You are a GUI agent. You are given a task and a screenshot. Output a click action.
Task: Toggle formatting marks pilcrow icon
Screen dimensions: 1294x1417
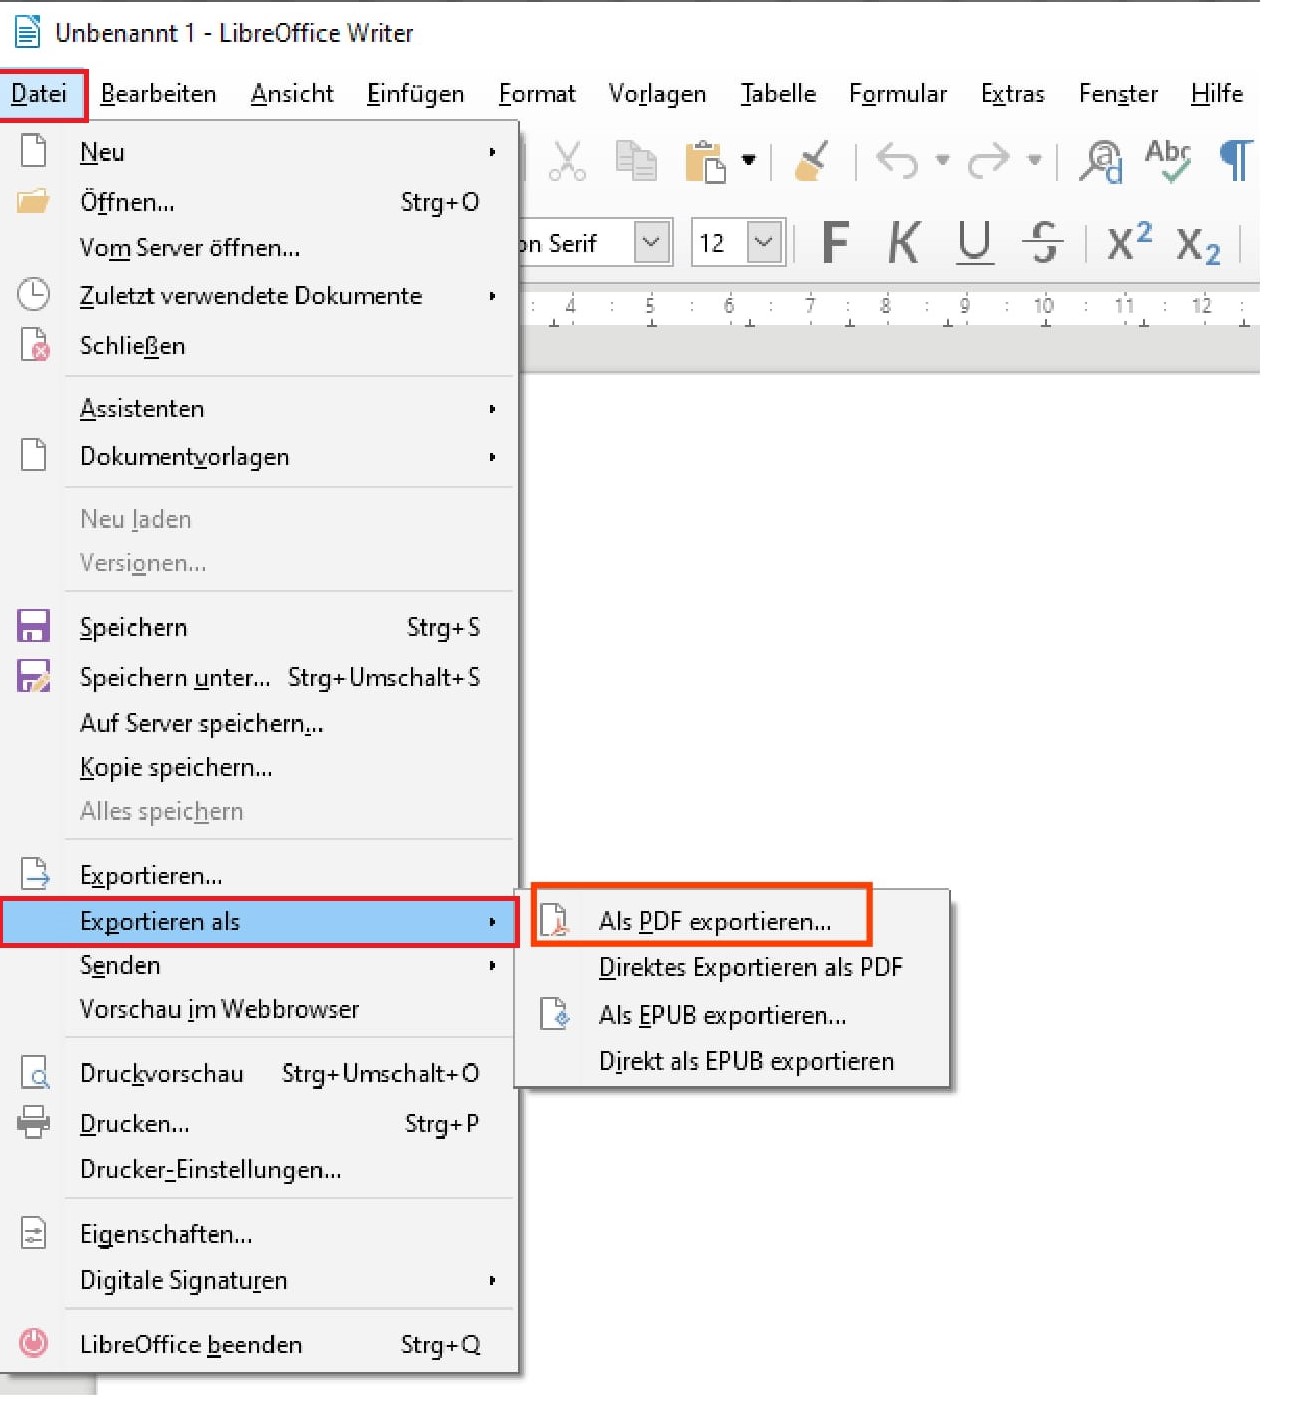(1236, 160)
